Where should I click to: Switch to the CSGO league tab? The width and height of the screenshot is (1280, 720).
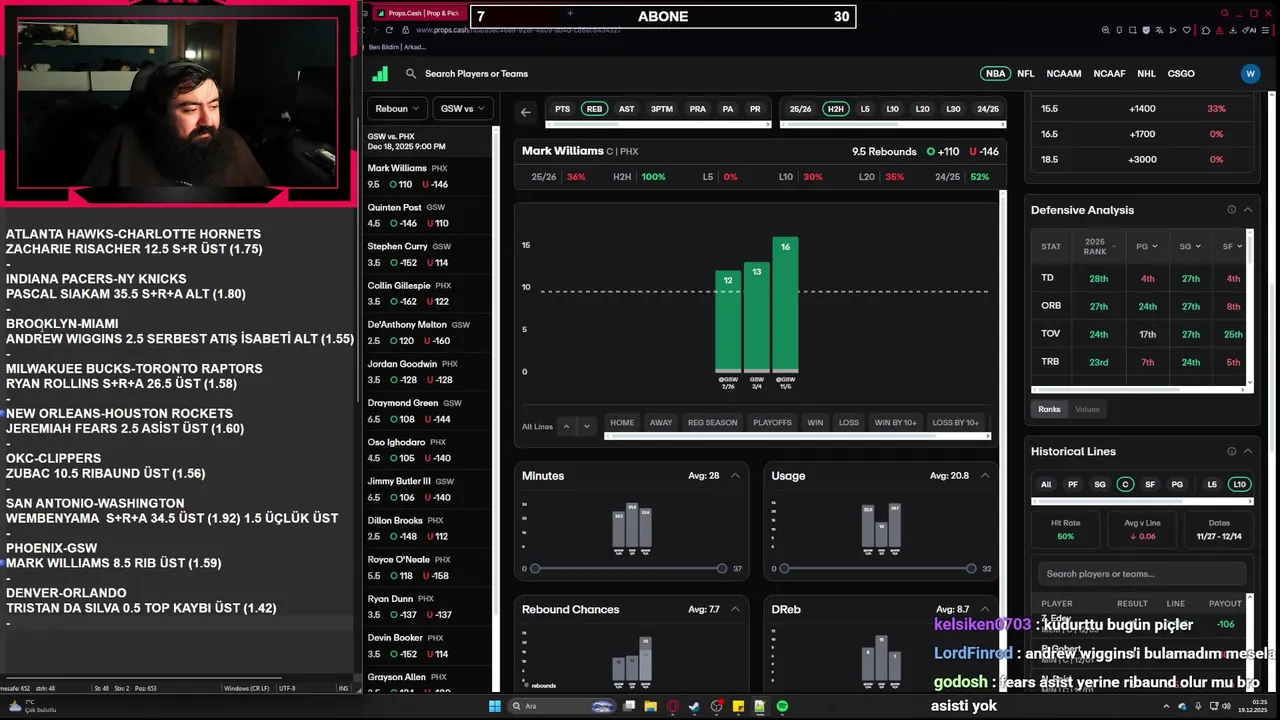pyautogui.click(x=1181, y=73)
